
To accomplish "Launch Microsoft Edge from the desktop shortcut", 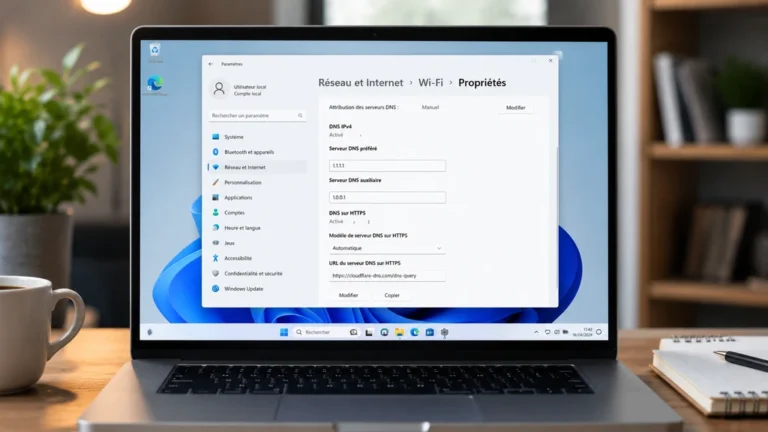I will [x=155, y=85].
